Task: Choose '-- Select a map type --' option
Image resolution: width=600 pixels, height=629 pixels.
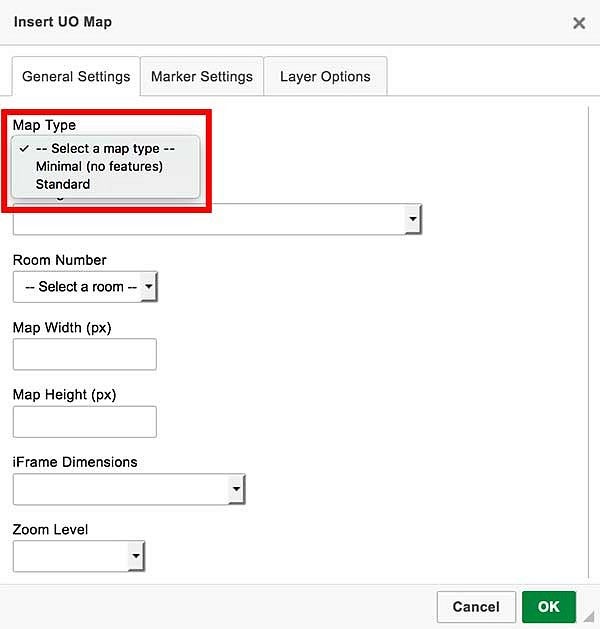Action: [105, 148]
